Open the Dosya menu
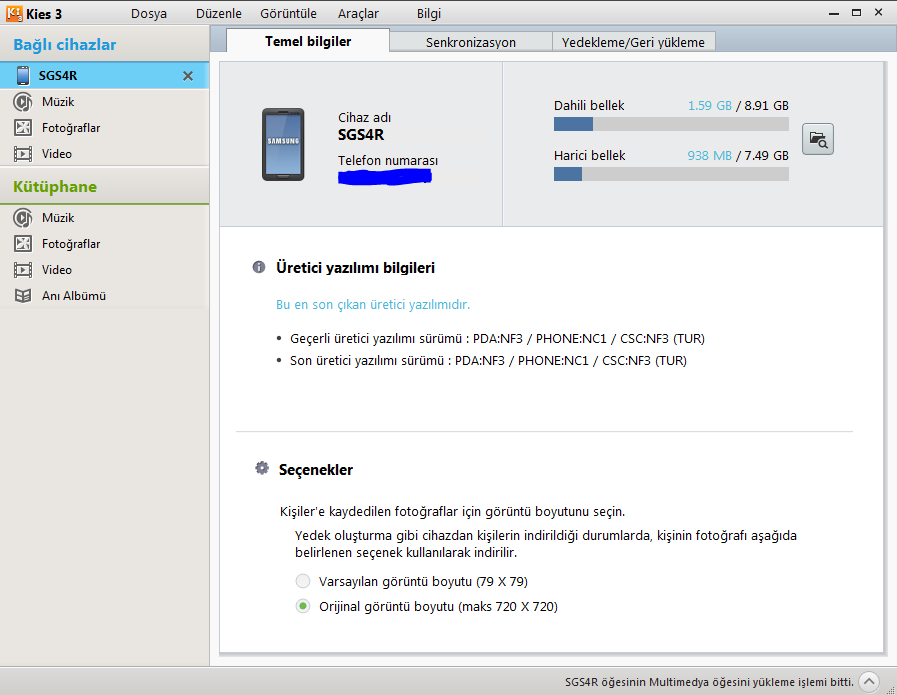897x695 pixels. tap(149, 14)
